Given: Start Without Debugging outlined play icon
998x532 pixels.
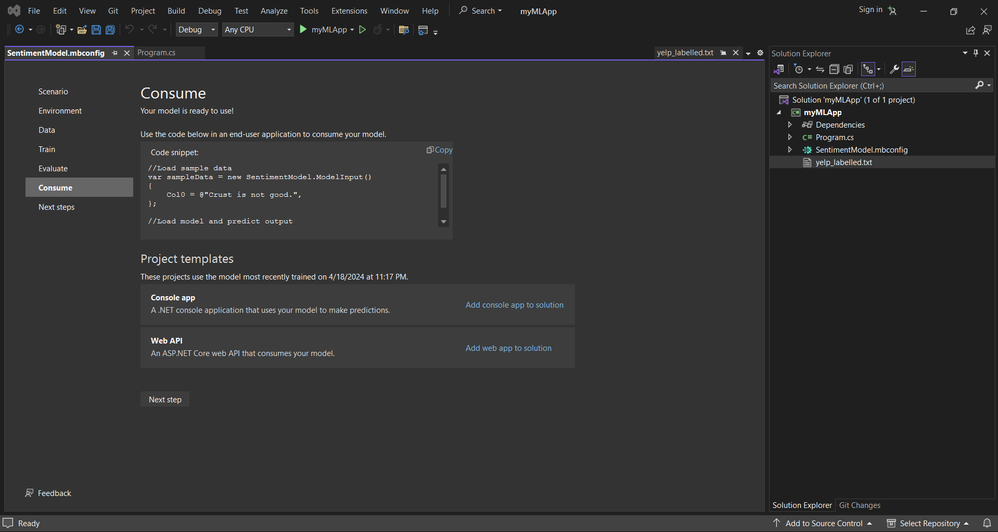Looking at the screenshot, I should pyautogui.click(x=362, y=29).
